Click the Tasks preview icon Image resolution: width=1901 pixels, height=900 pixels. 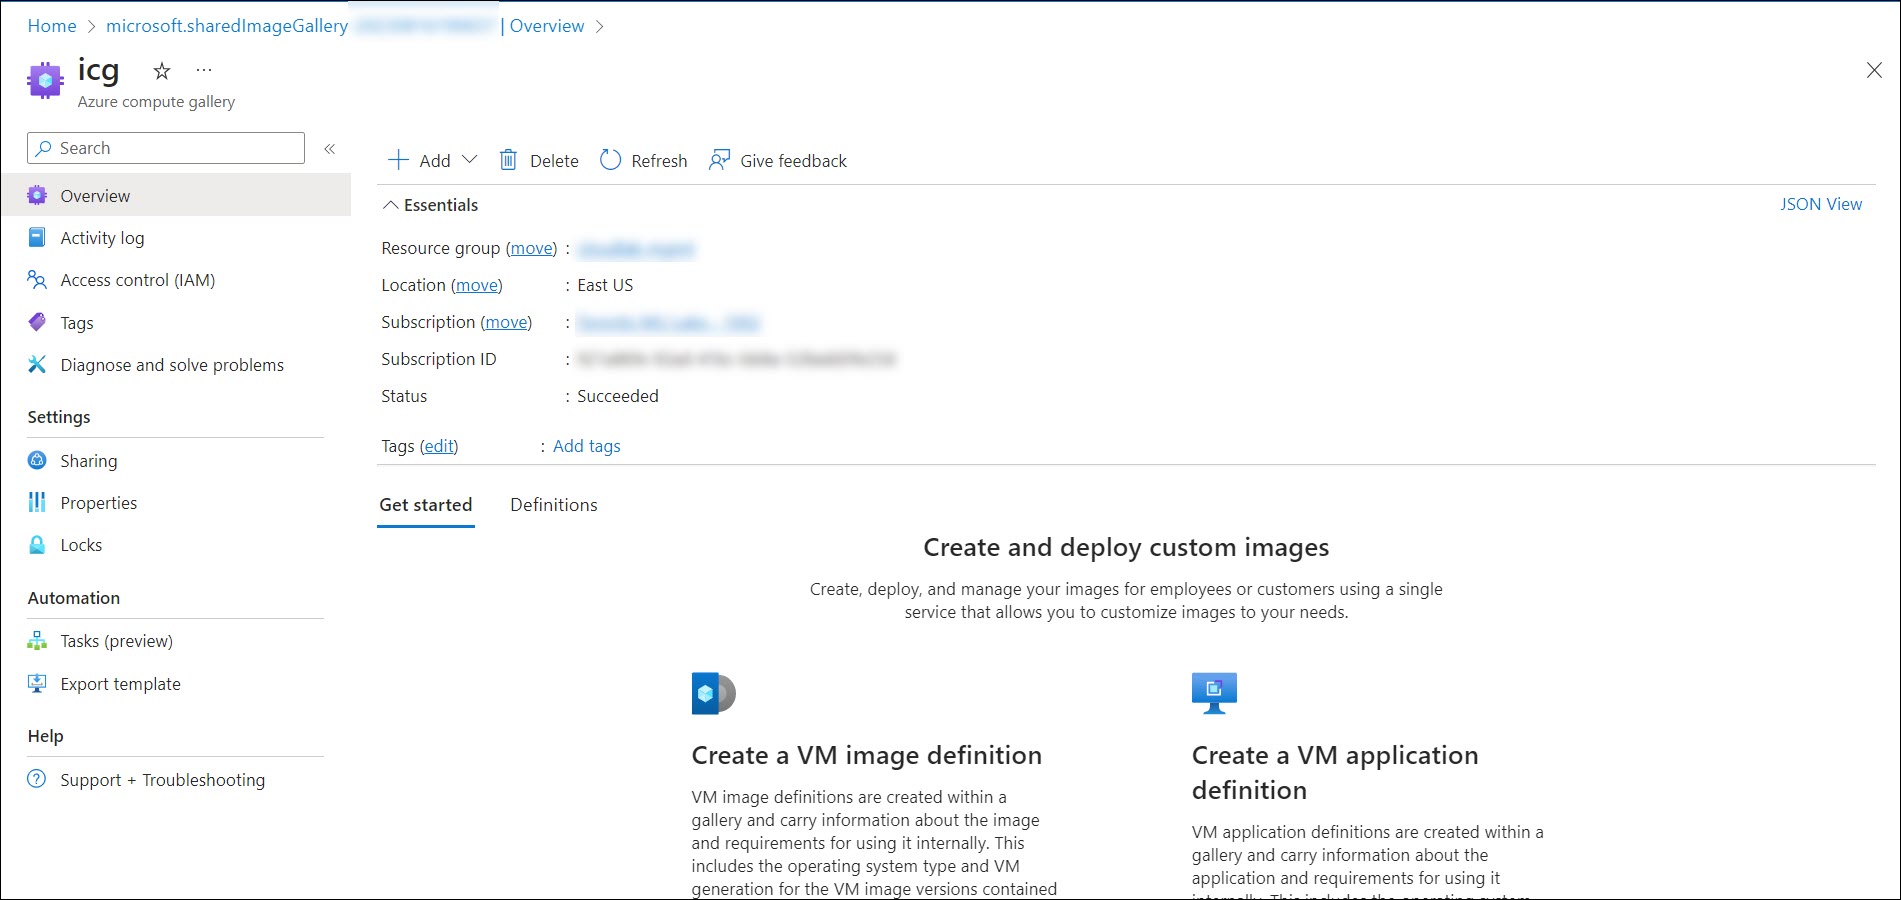coord(37,641)
